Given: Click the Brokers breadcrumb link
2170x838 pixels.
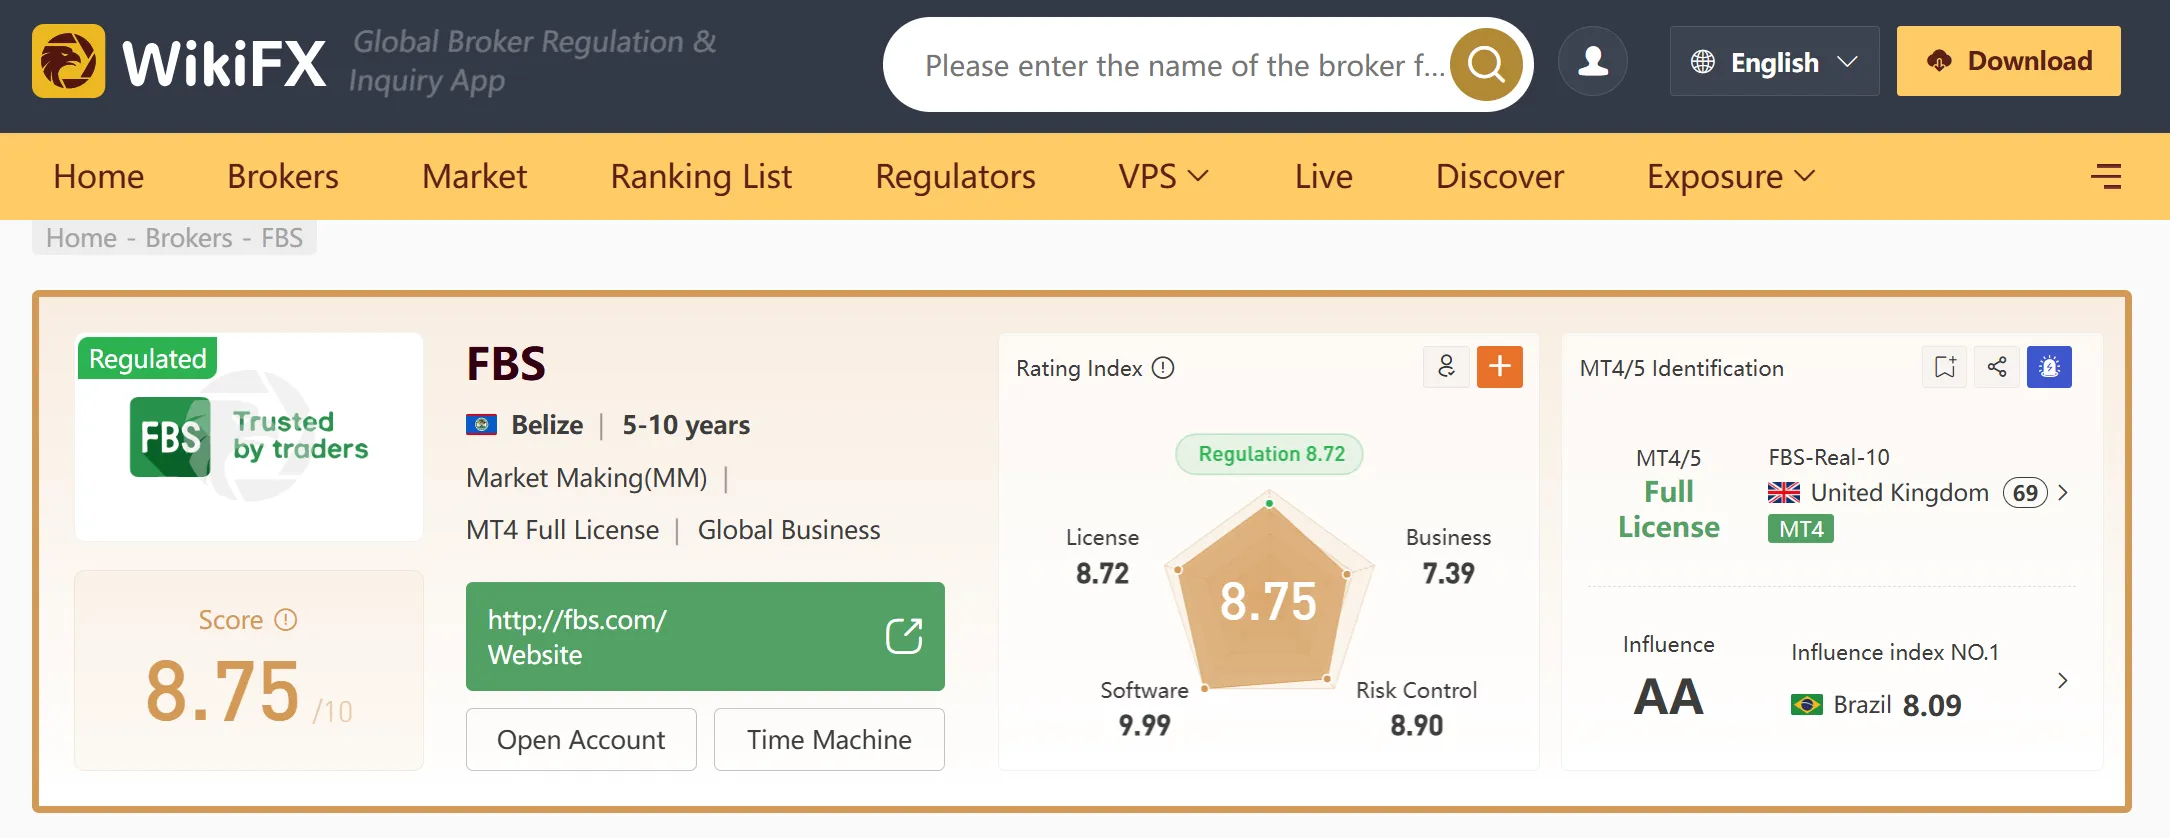Looking at the screenshot, I should (189, 238).
